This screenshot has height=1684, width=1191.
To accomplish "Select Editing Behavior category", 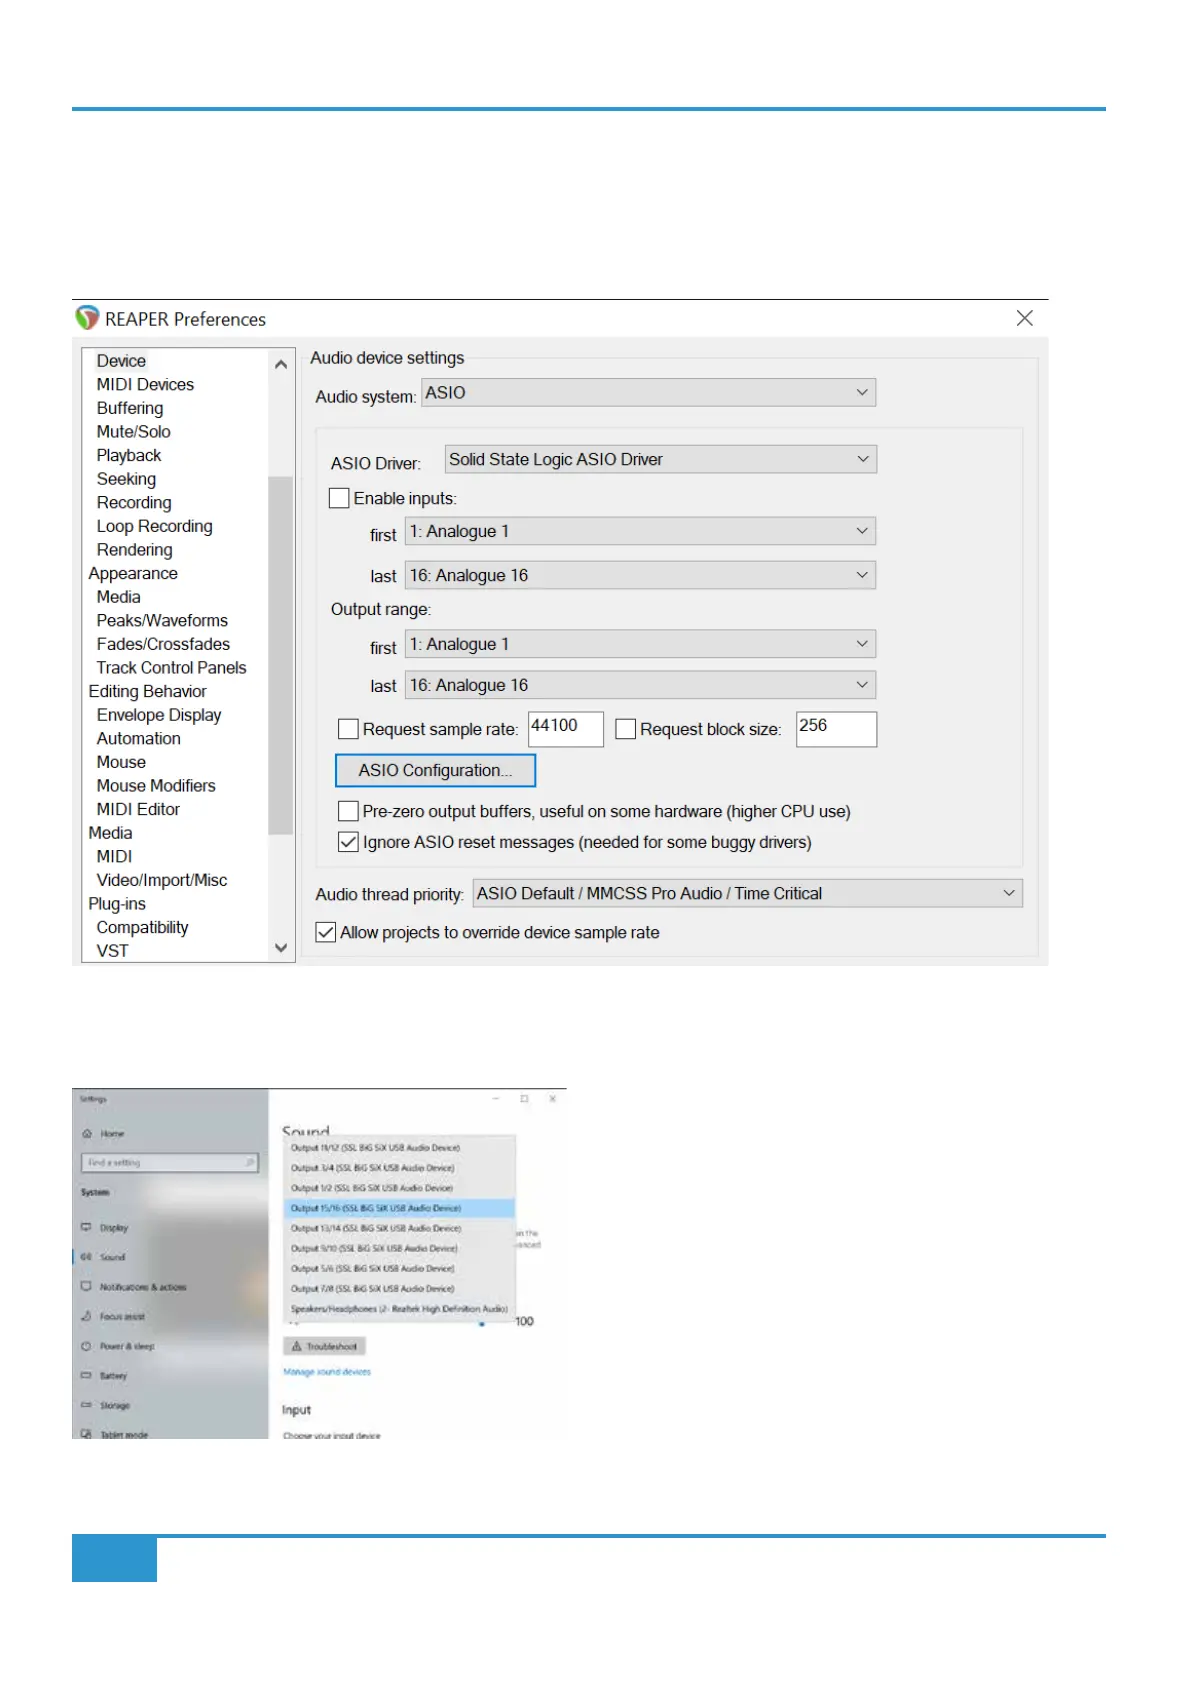I will pyautogui.click(x=148, y=691).
